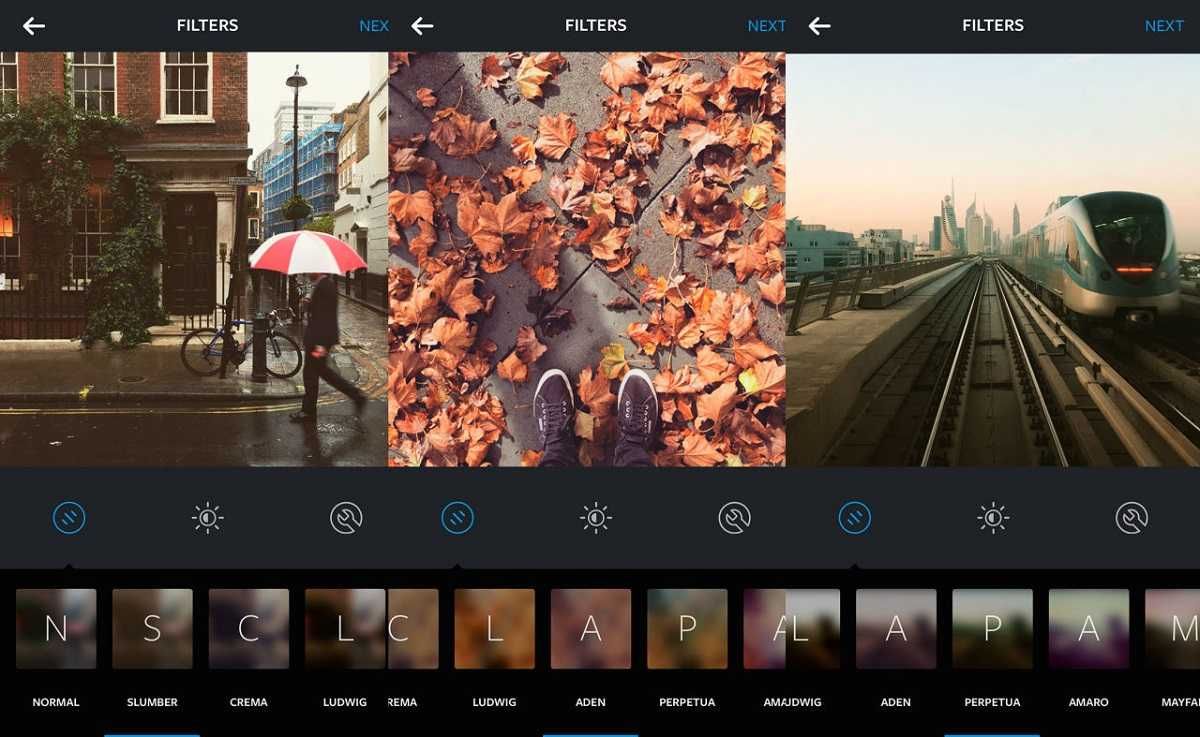This screenshot has height=737, width=1200.
Task: Tap the sun brightness icon under the leaves photo
Action: coord(596,517)
